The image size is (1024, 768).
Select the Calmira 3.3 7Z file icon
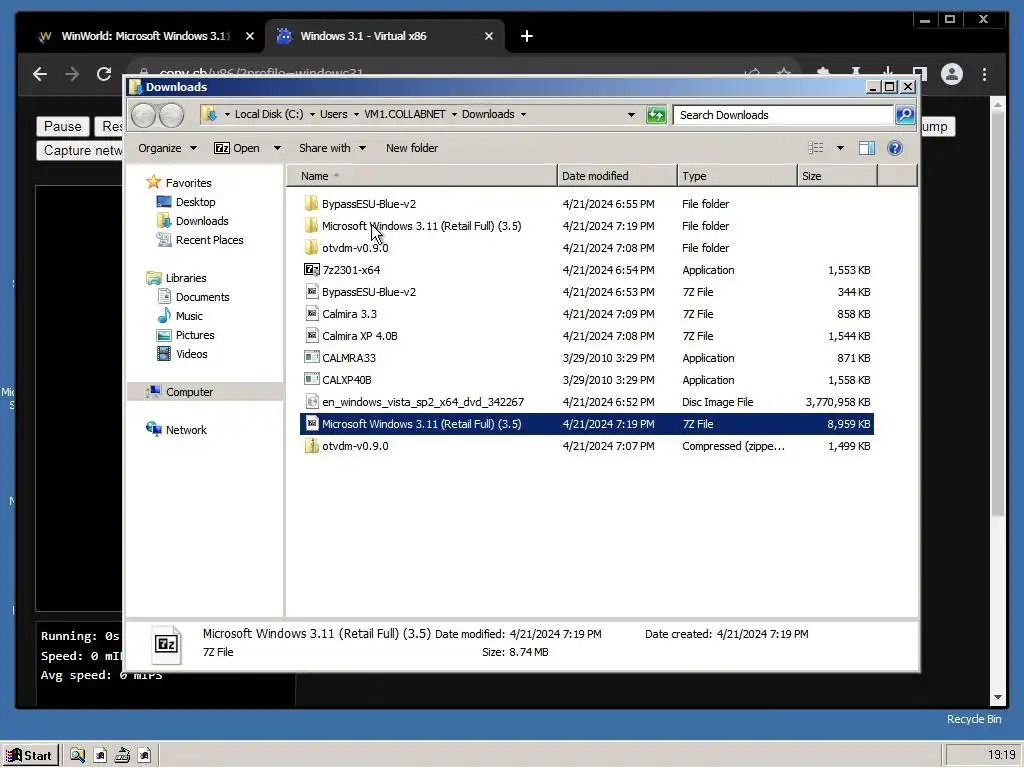tap(312, 314)
